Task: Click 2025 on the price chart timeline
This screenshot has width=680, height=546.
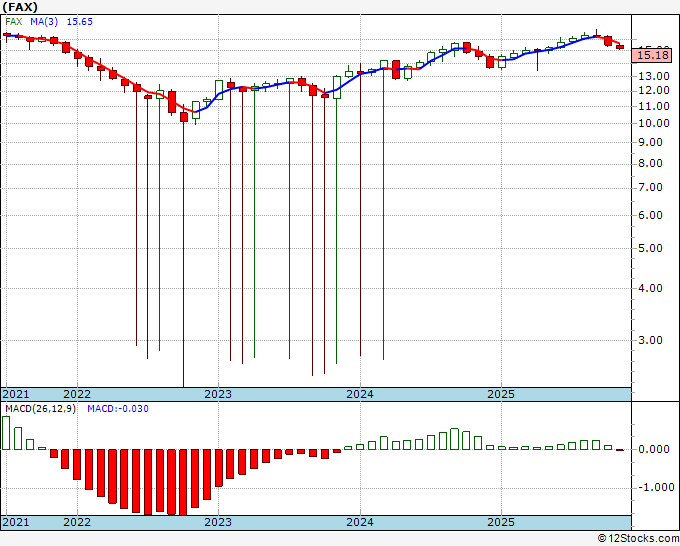Action: pyautogui.click(x=501, y=394)
